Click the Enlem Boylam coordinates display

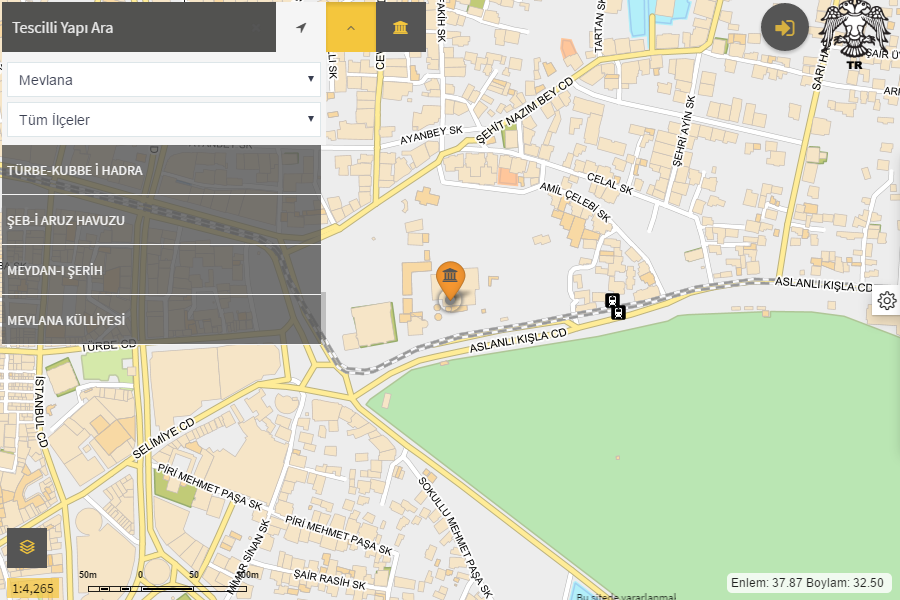click(x=807, y=582)
